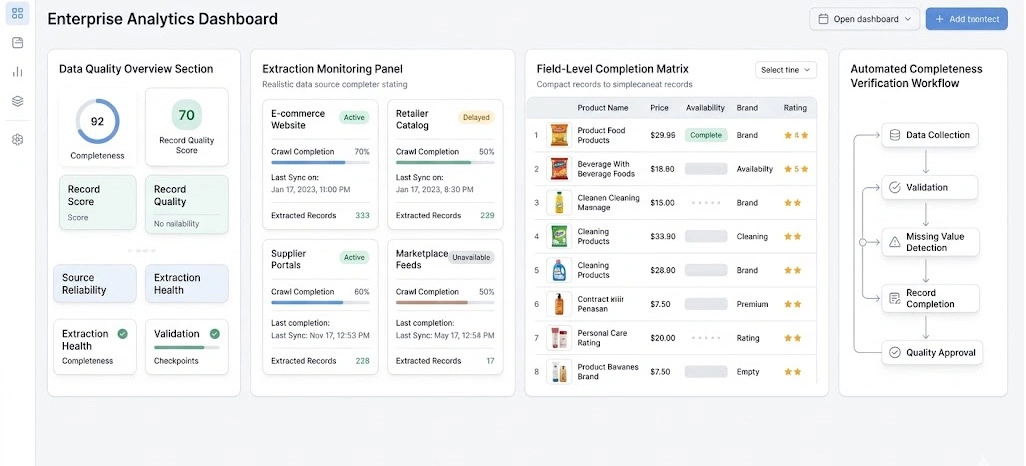The height and width of the screenshot is (466, 1026).
Task: Open the layers icon in sidebar
Action: coord(18,101)
